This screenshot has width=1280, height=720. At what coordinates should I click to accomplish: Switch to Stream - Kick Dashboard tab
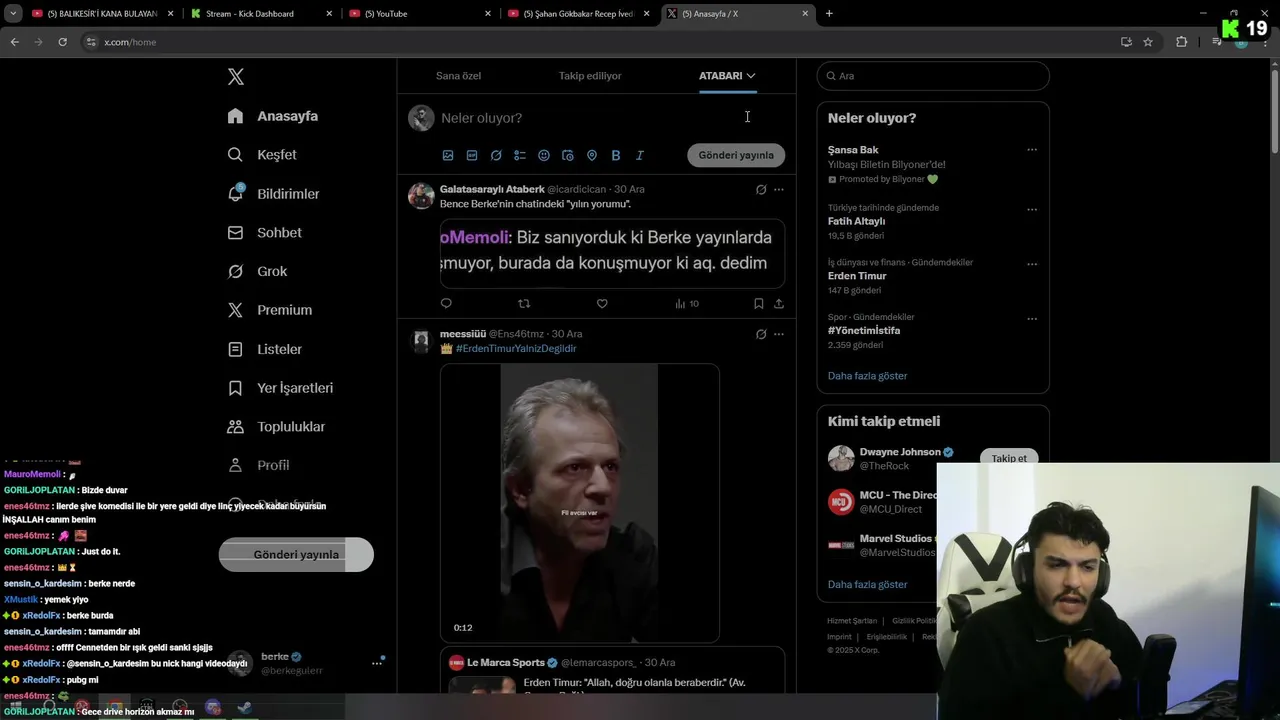260,14
